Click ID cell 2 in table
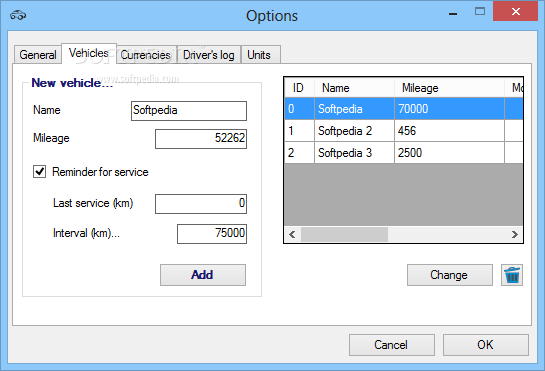 [x=299, y=153]
